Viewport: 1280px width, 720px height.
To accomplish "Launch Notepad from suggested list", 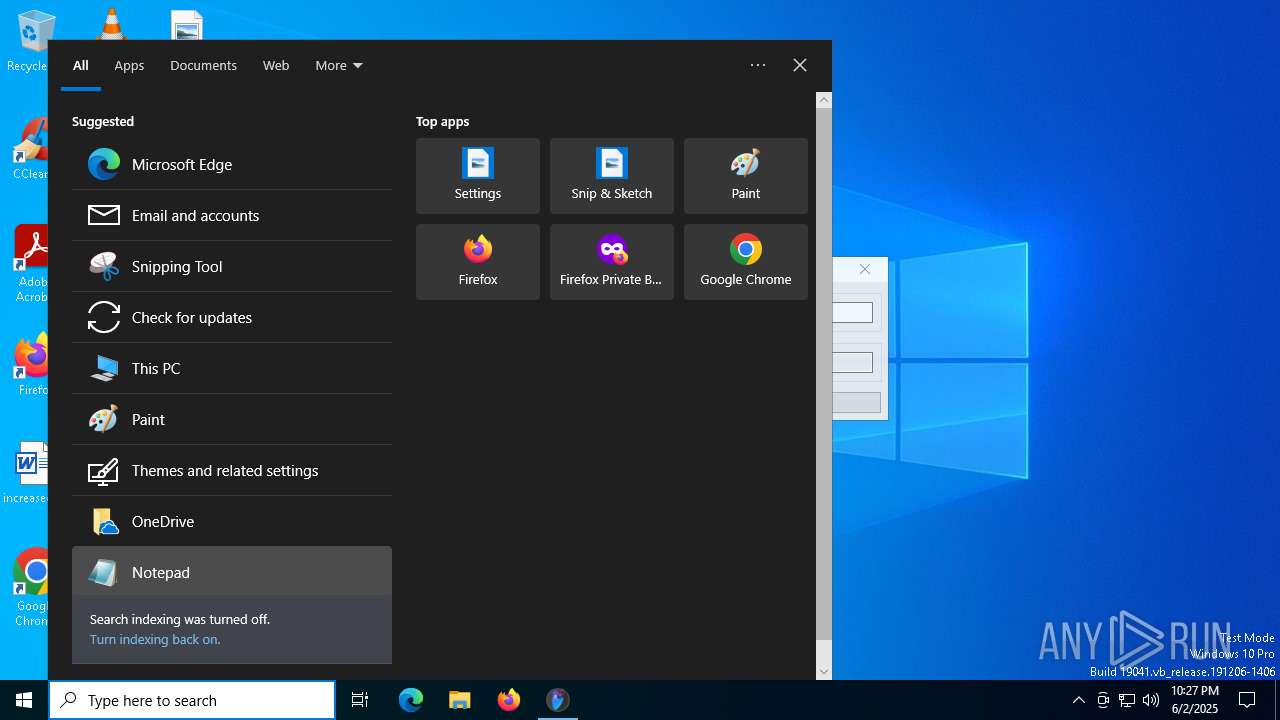I will click(231, 572).
